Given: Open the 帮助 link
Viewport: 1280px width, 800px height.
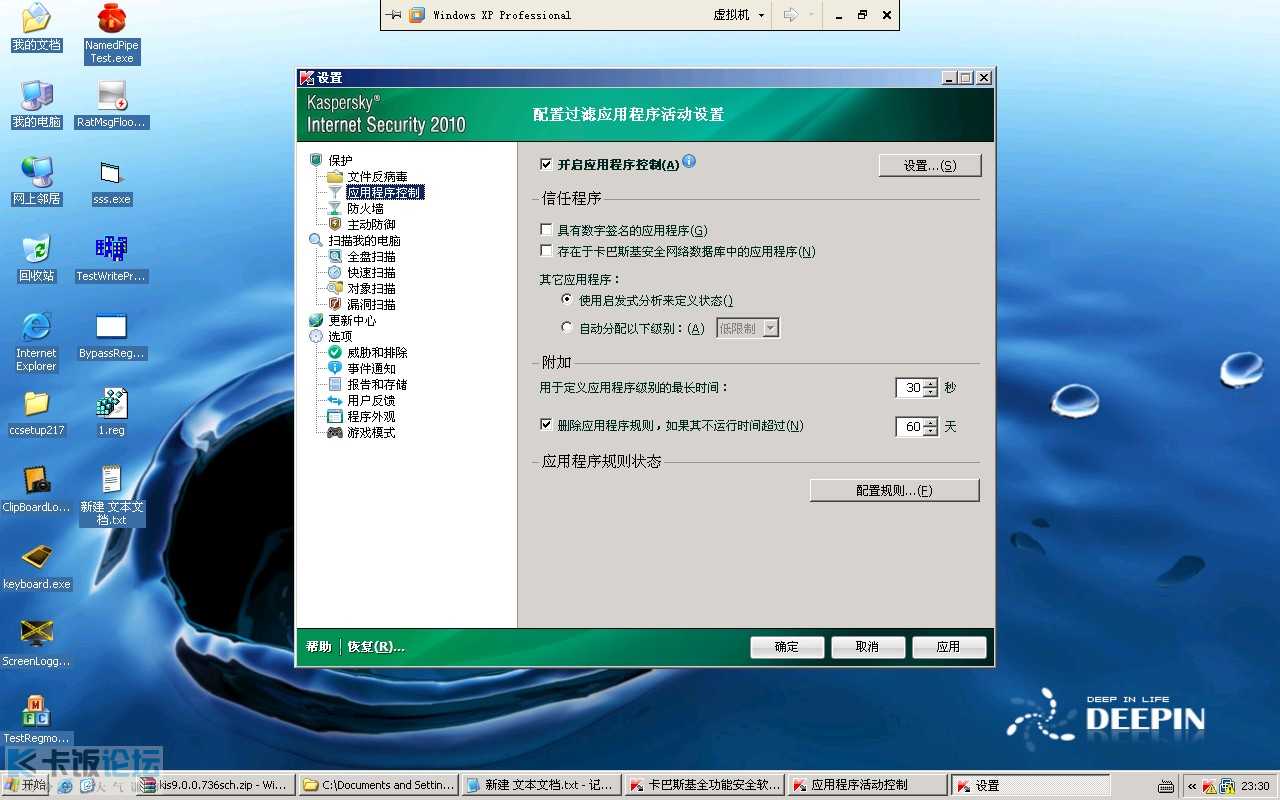Looking at the screenshot, I should pos(319,647).
